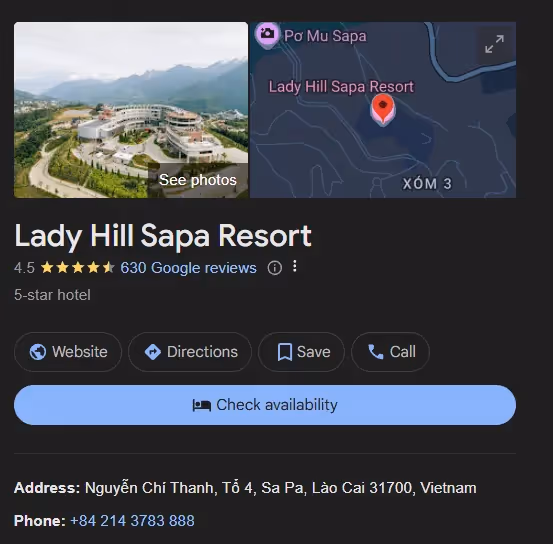Click the Directions arrow icon
Image resolution: width=553 pixels, height=544 pixels.
click(x=153, y=352)
